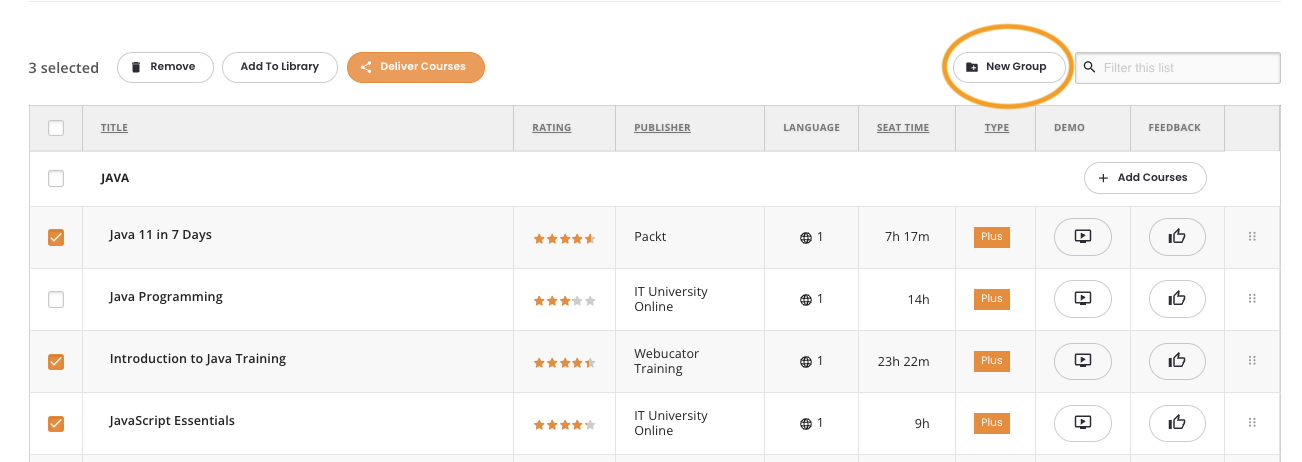Click the globe language icon for JavaScript Essentials
1302x462 pixels.
(806, 424)
